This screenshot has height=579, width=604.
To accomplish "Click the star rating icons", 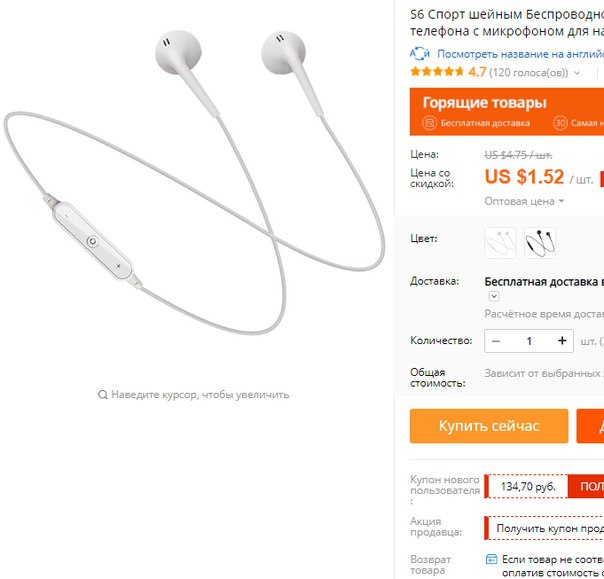I will tap(437, 72).
